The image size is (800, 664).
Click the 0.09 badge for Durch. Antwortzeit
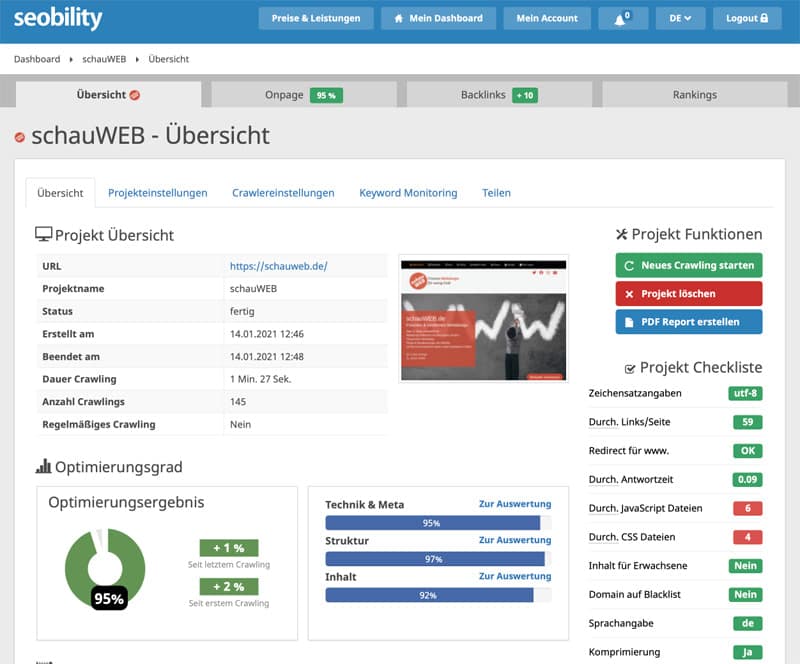coord(747,480)
